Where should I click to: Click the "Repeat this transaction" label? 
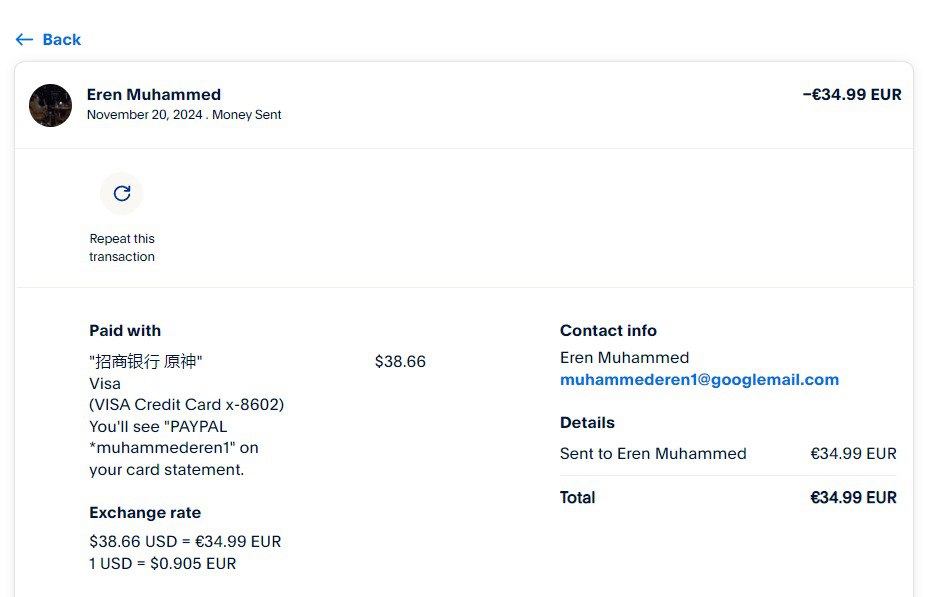tap(122, 248)
